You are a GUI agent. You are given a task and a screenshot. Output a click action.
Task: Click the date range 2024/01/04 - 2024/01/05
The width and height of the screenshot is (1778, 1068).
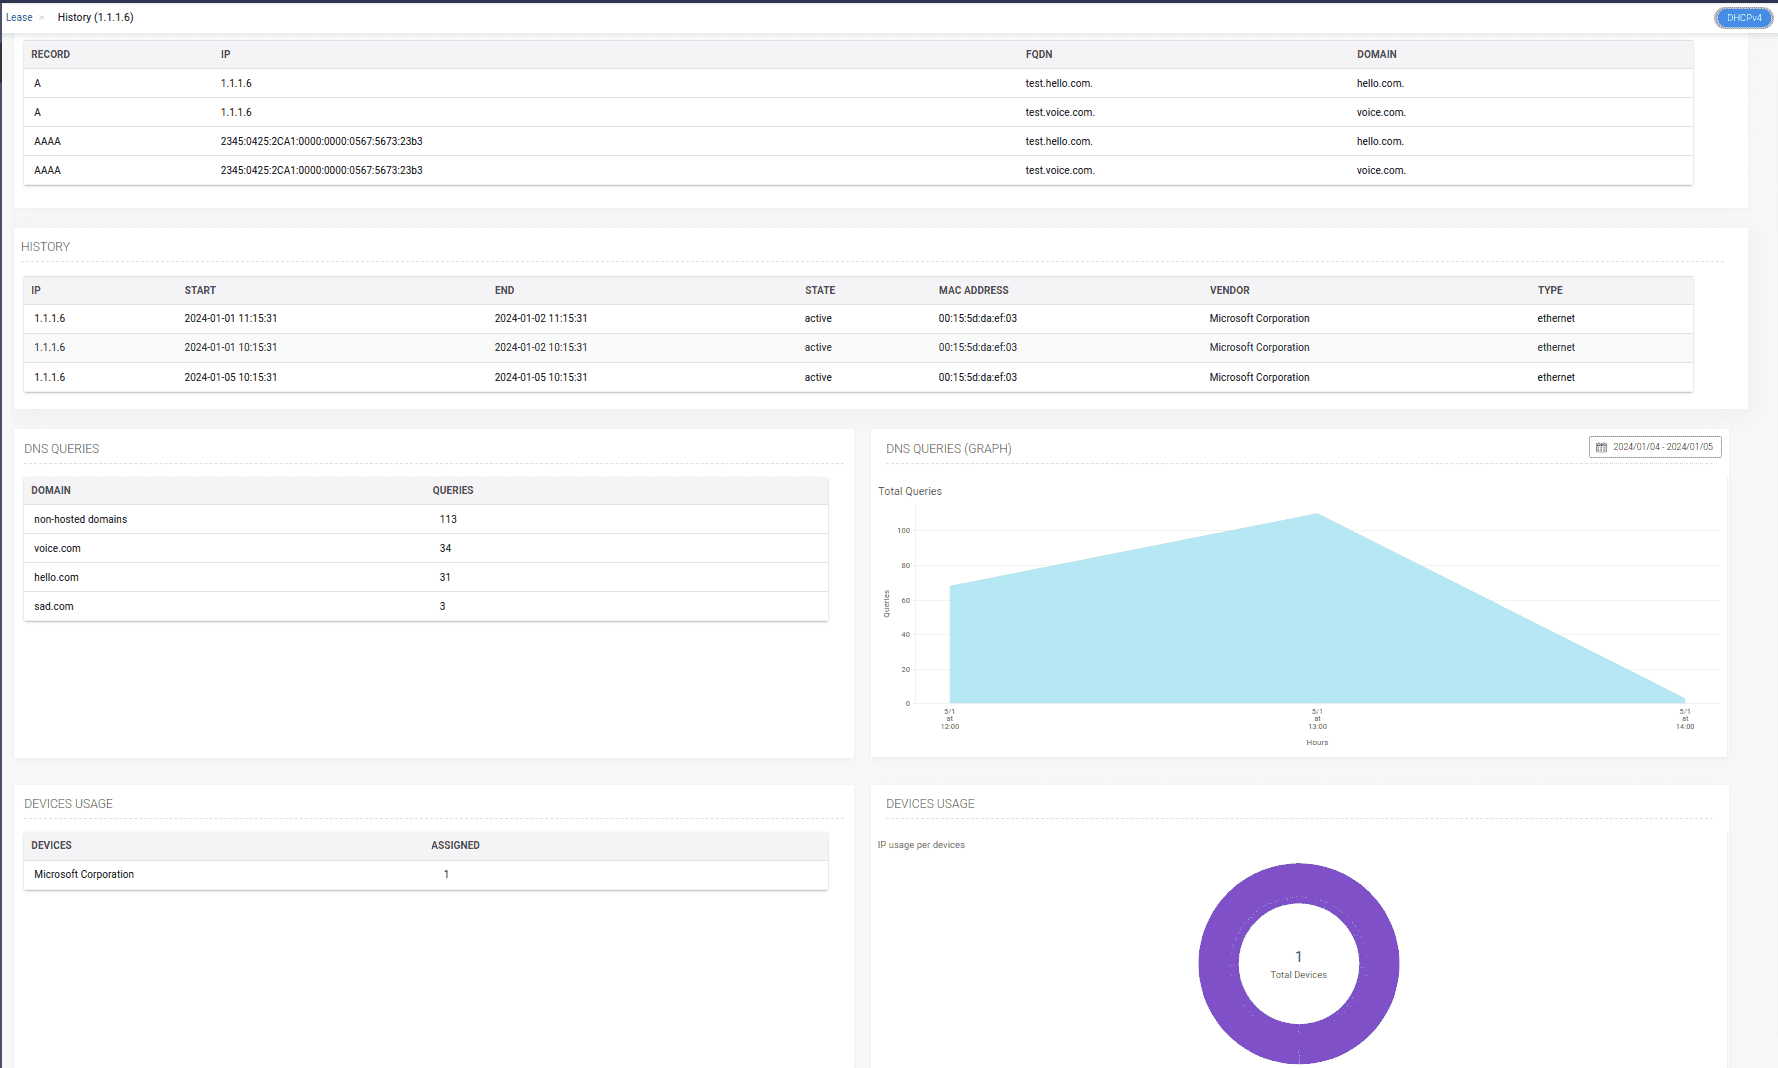1660,447
